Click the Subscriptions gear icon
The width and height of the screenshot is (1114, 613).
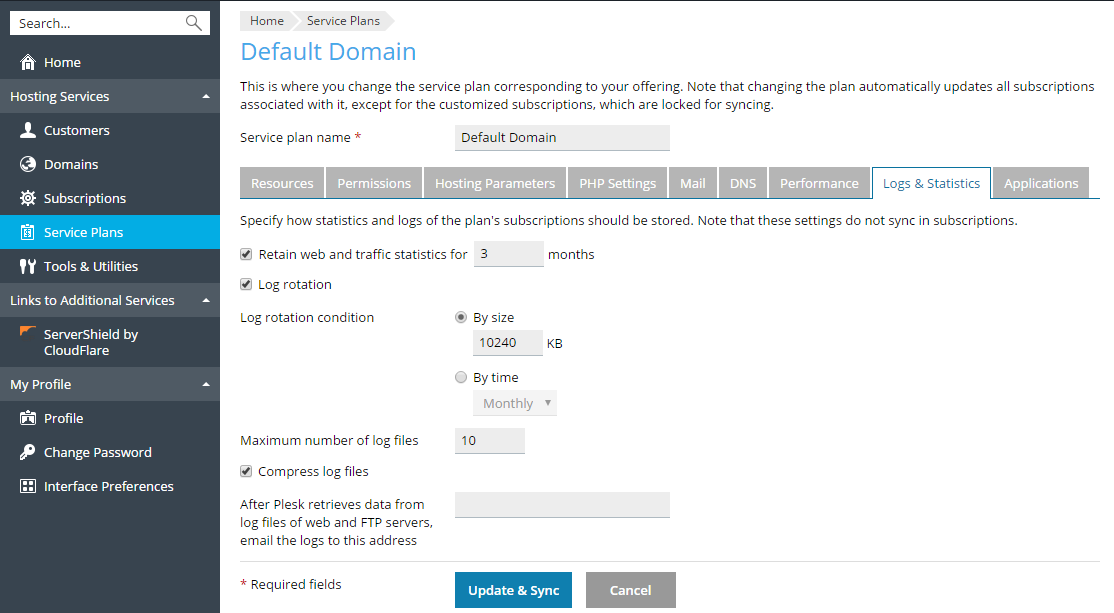28,198
